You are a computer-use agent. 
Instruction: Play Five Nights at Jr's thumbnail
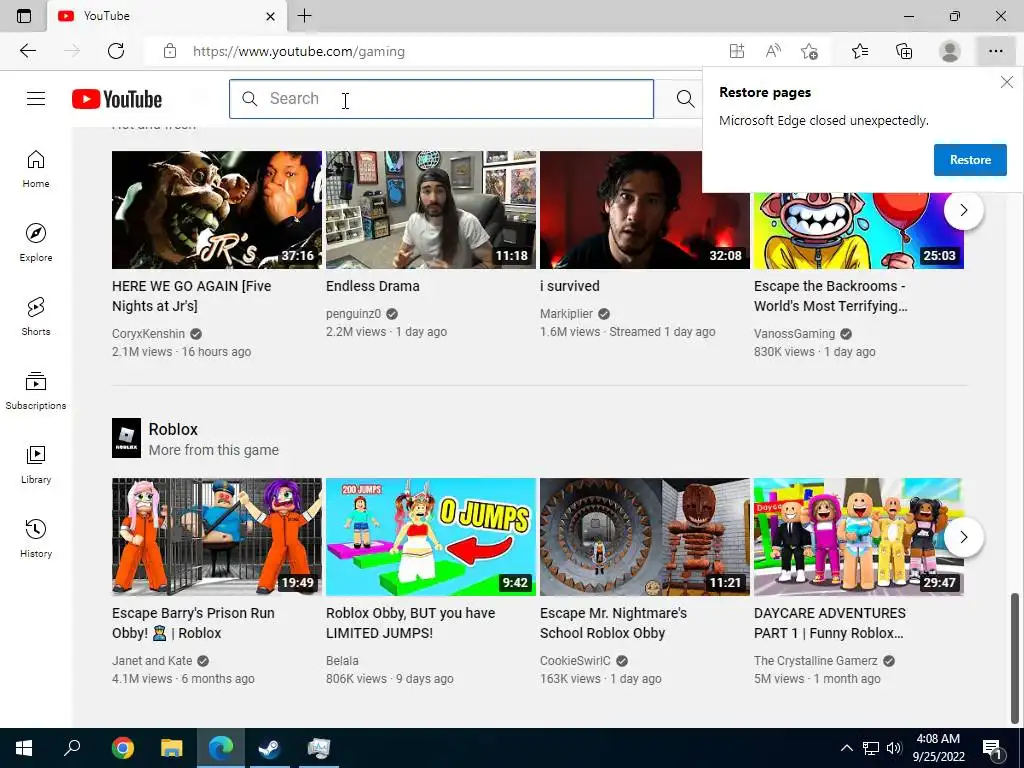pos(217,210)
